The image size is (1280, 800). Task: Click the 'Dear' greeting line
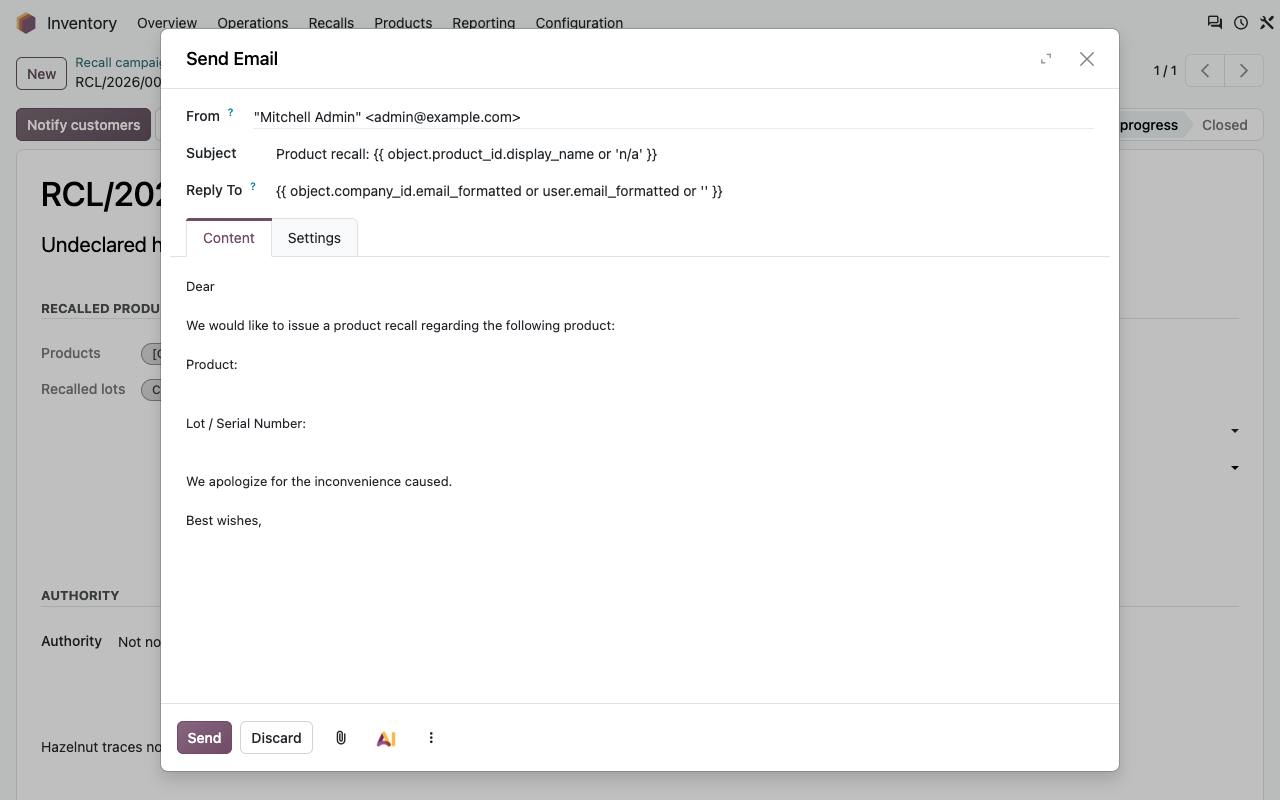(200, 287)
